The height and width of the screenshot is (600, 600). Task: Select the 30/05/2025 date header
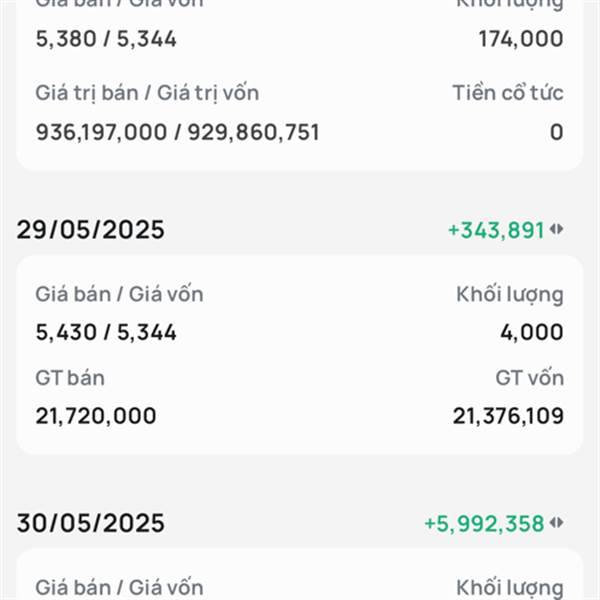[x=90, y=523]
